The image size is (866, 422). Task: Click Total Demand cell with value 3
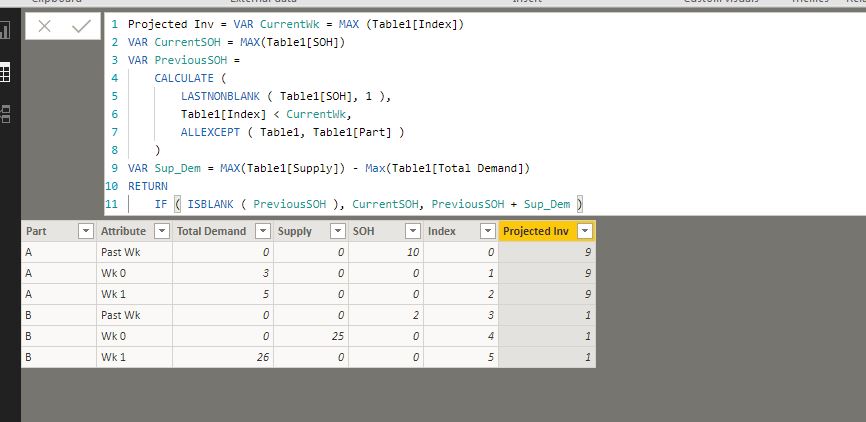pyautogui.click(x=223, y=273)
